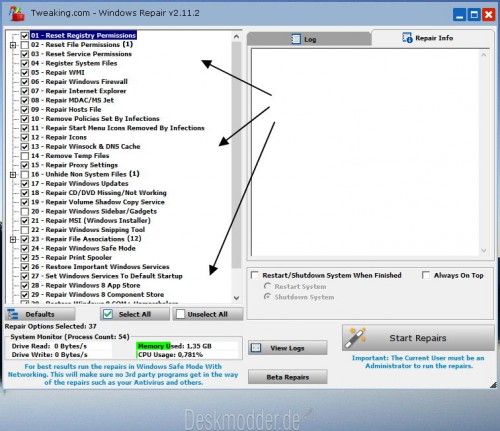
Task: Click the magic wand Start Repairs icon
Action: [x=355, y=337]
